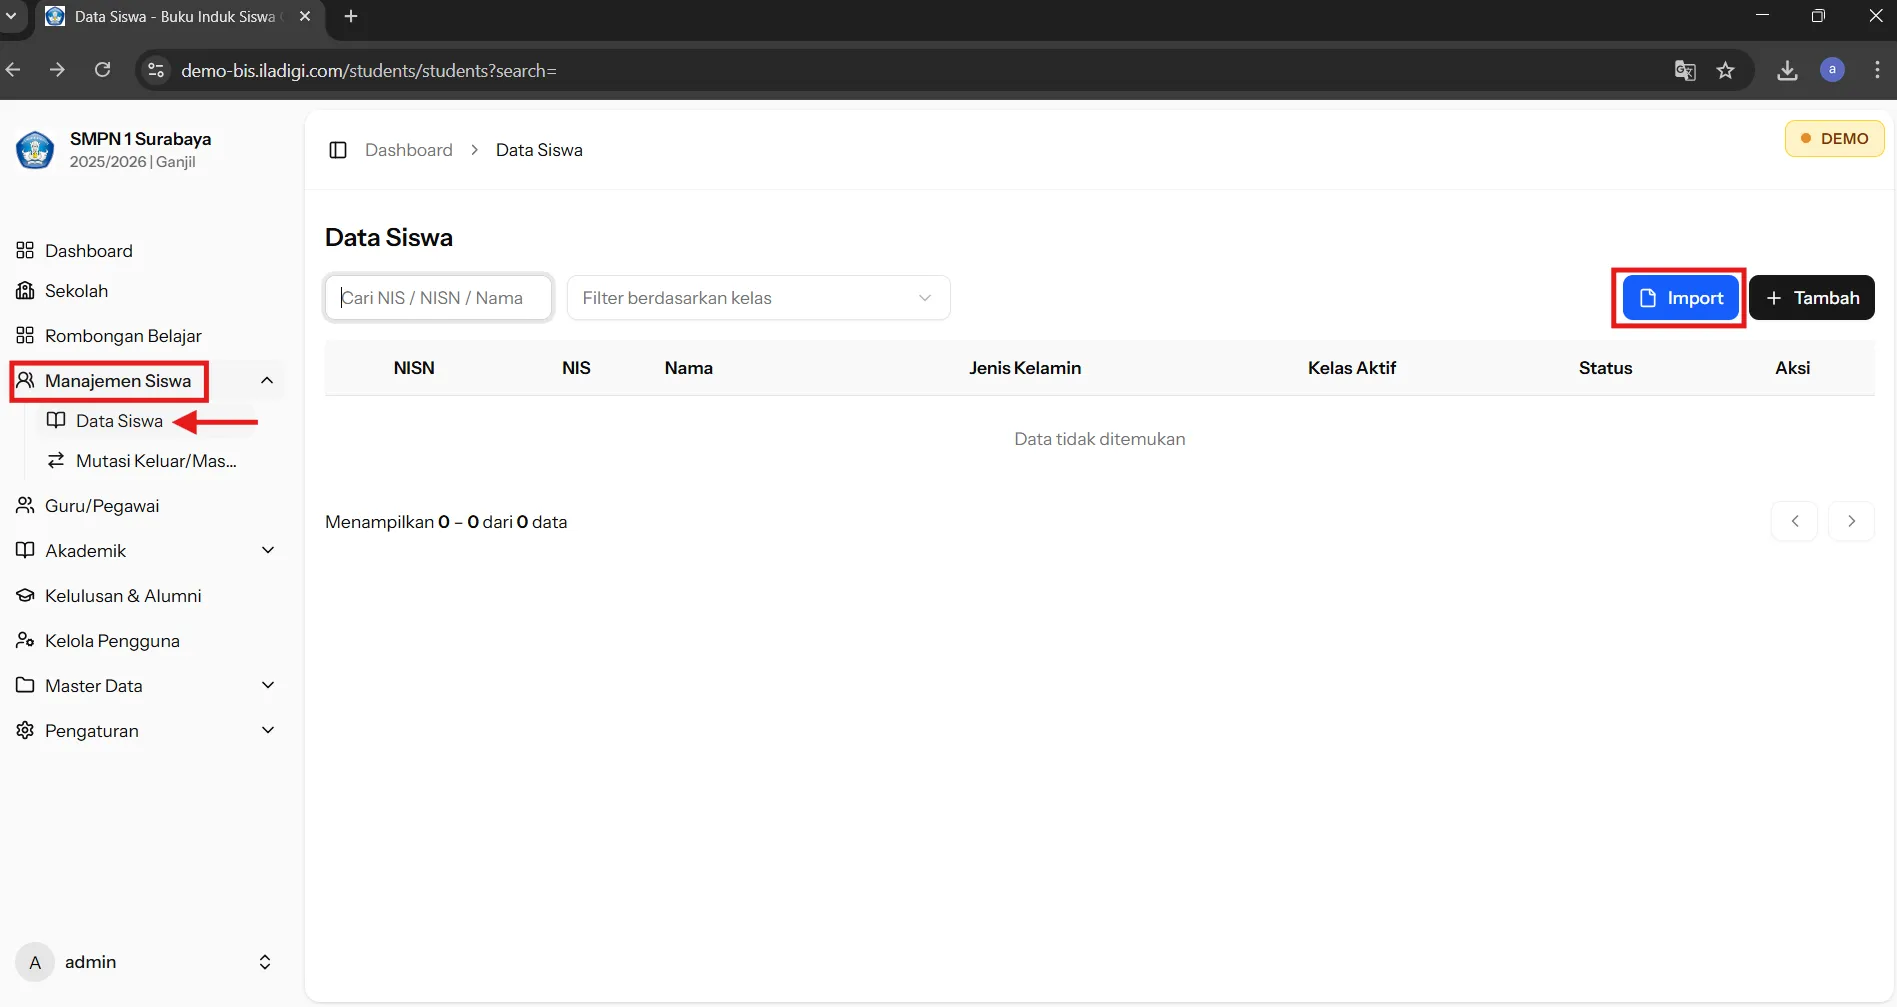This screenshot has height=1007, width=1897.
Task: Bookmark this page with the star
Action: (1725, 70)
